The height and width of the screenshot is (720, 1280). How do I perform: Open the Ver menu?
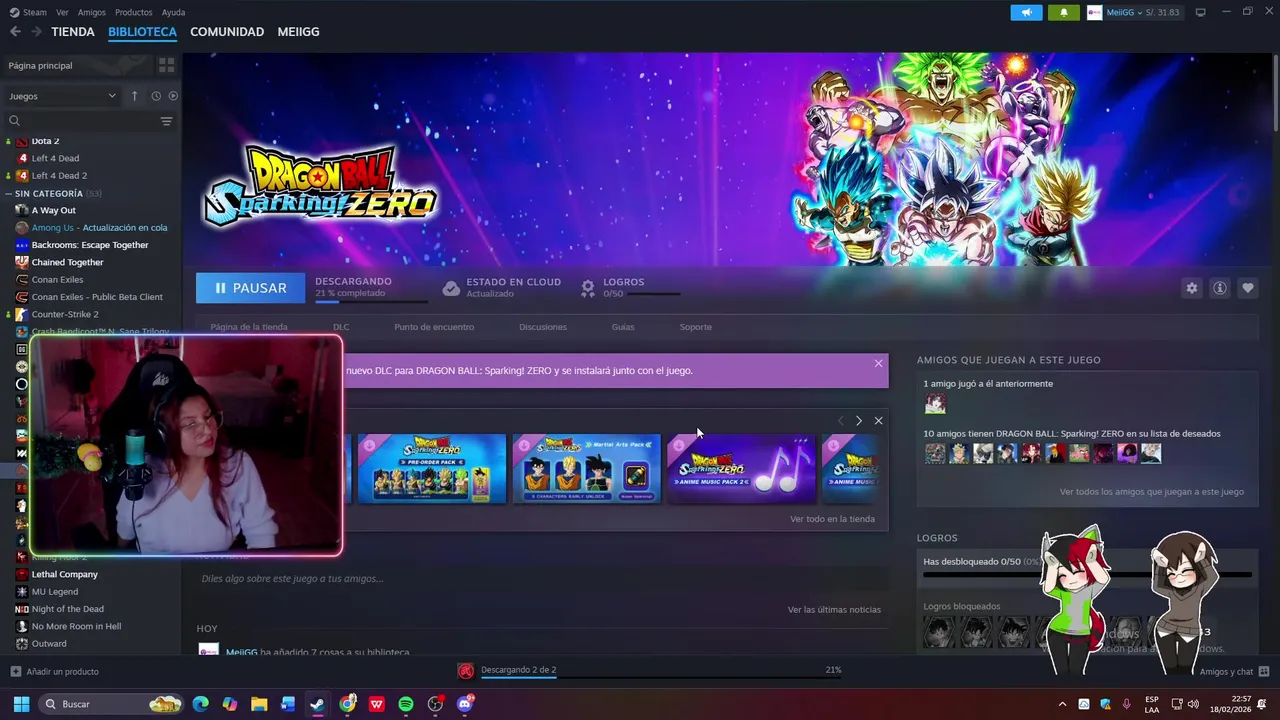click(62, 12)
